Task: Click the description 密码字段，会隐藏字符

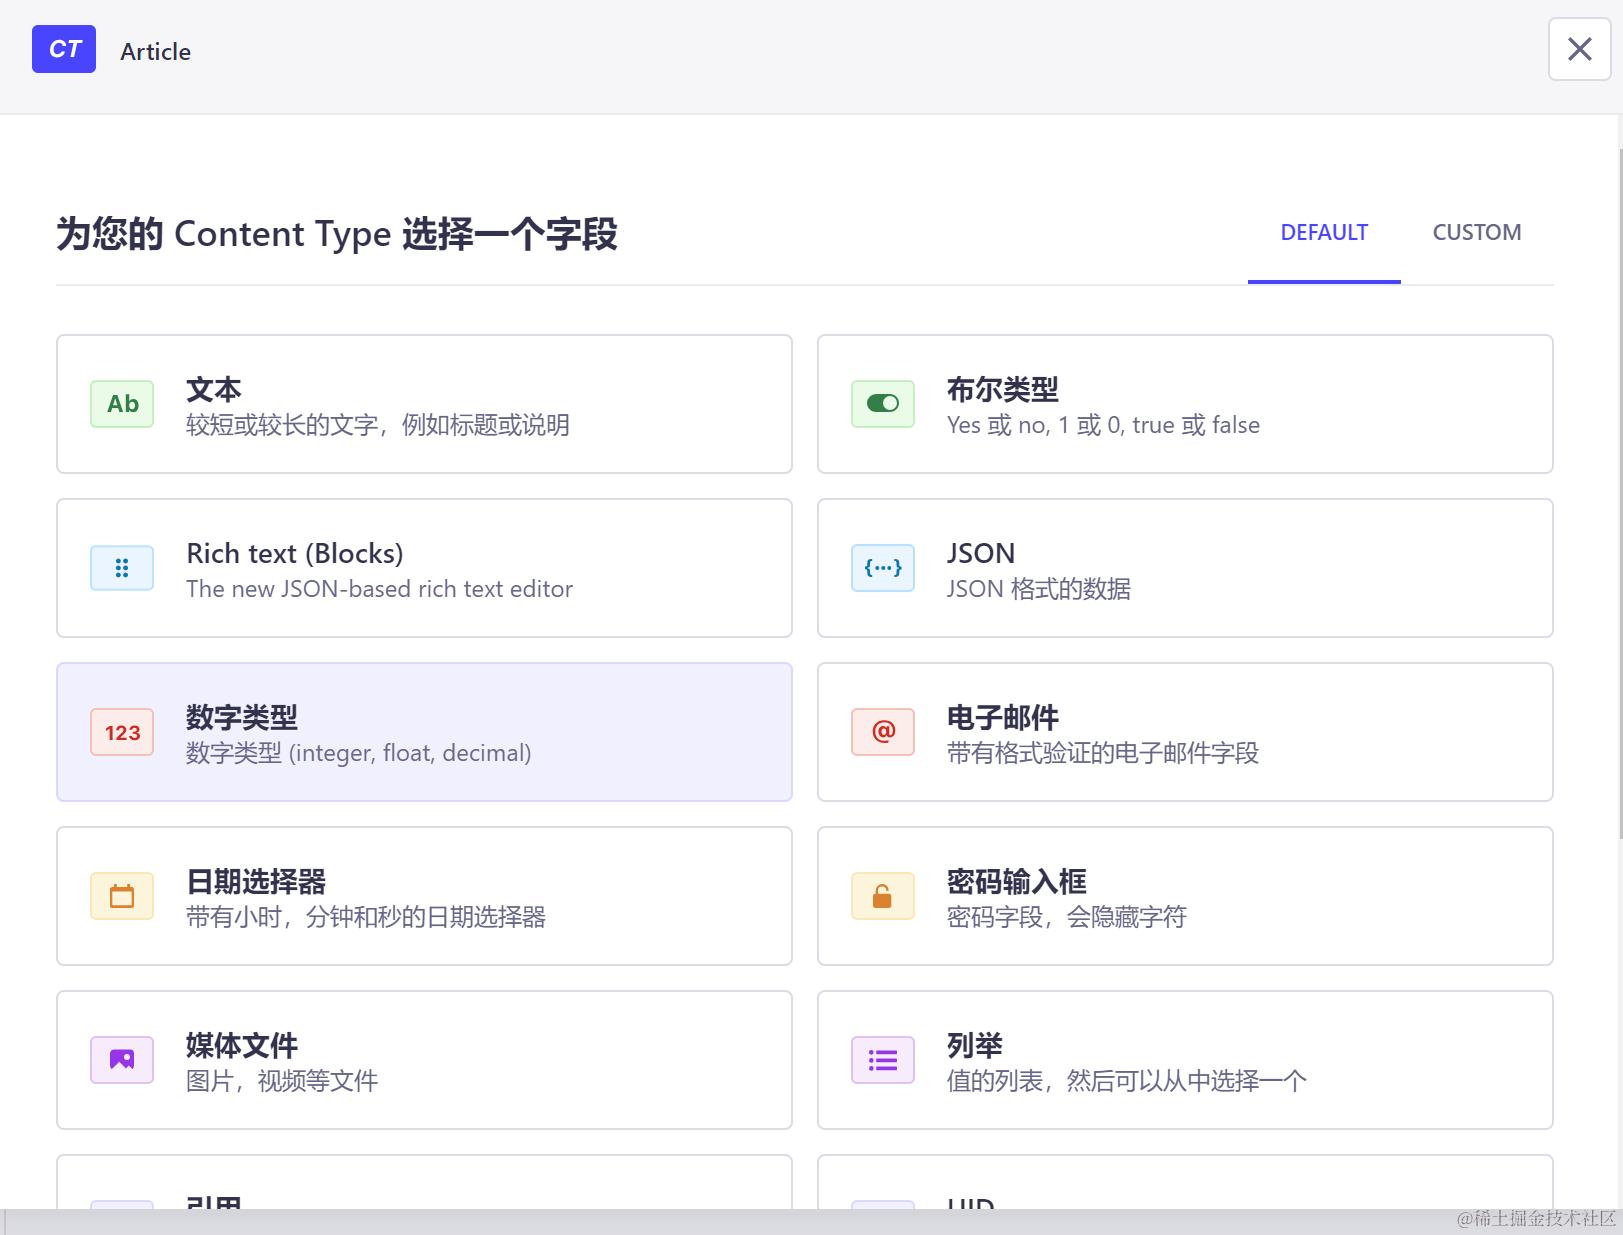Action: tap(1067, 917)
